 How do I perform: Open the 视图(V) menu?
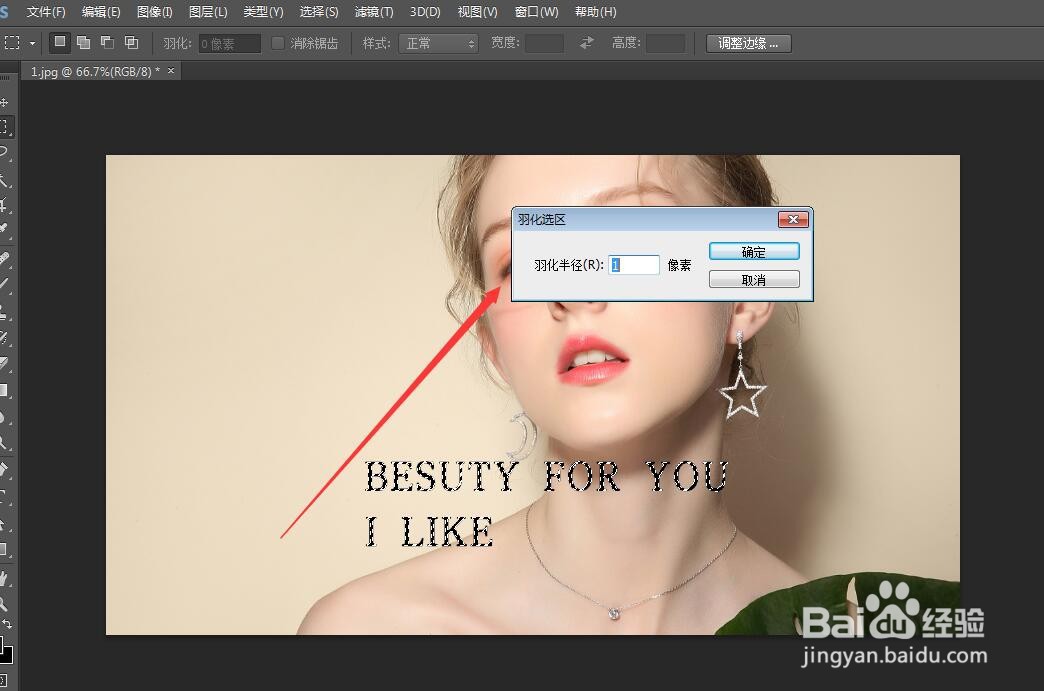pyautogui.click(x=477, y=12)
